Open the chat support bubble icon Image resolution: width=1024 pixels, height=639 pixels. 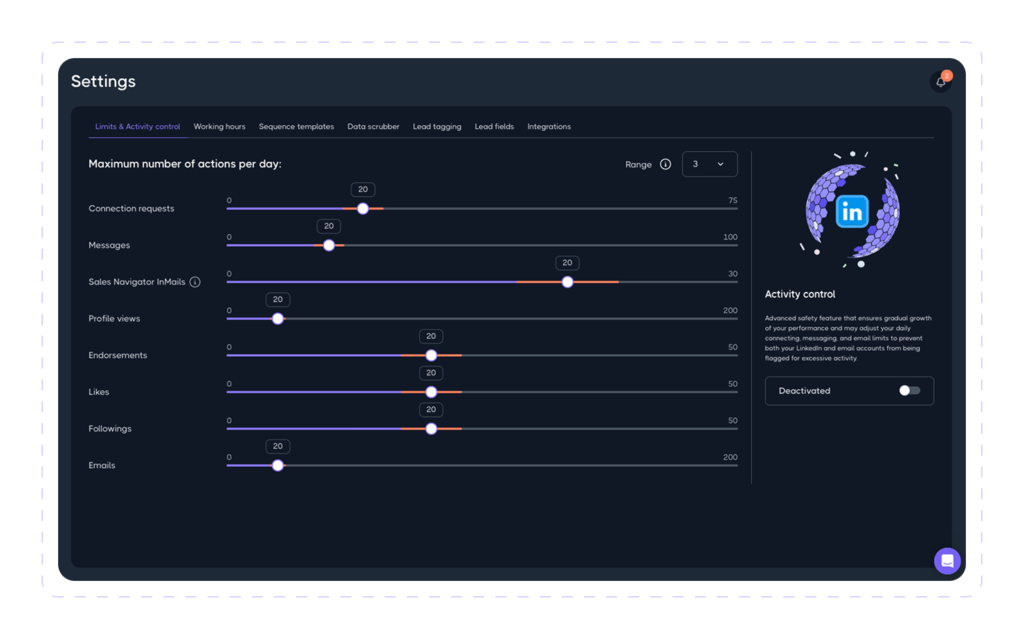947,561
